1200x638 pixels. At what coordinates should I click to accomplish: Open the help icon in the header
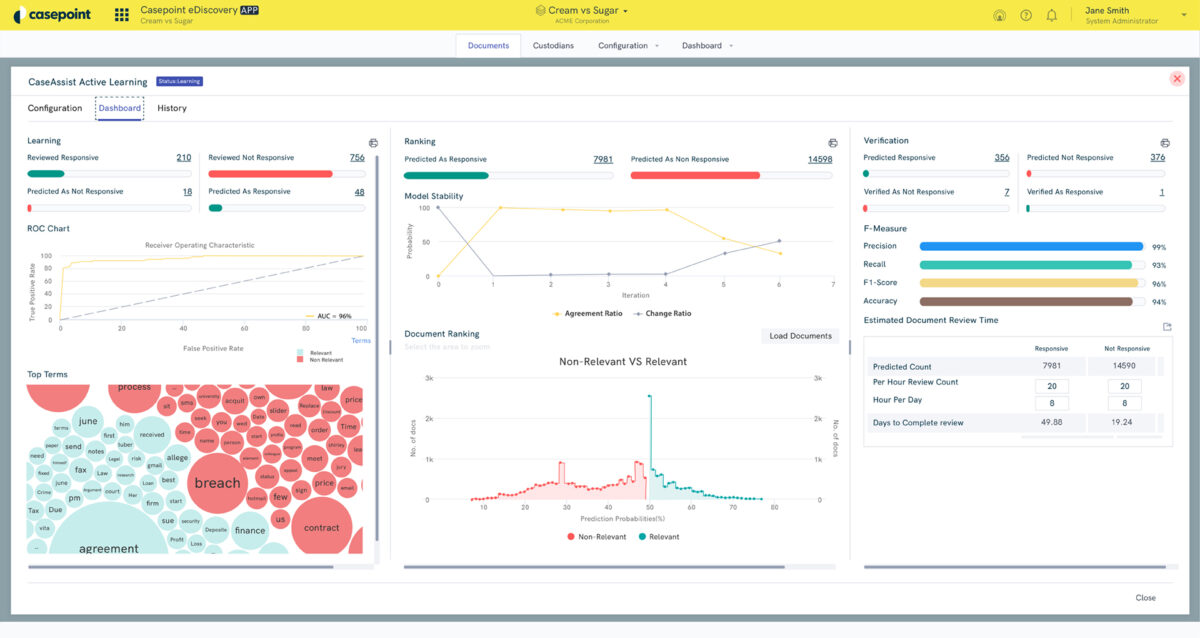(1025, 15)
